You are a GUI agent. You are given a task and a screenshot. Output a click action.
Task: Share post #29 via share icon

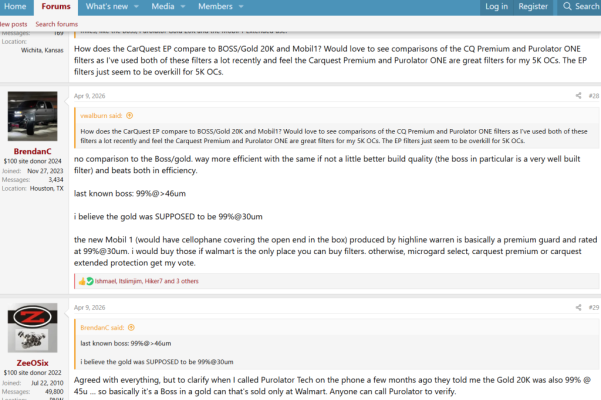pyautogui.click(x=578, y=307)
